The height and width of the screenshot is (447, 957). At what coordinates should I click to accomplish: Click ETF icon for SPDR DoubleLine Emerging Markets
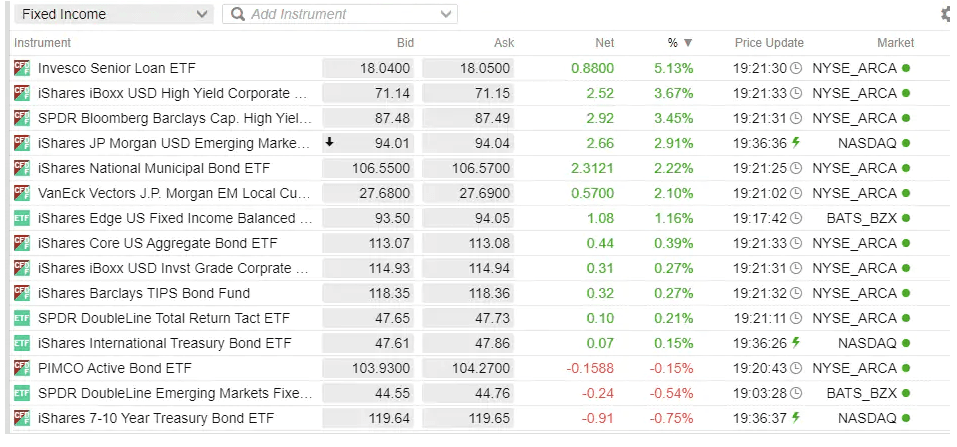click(22, 393)
